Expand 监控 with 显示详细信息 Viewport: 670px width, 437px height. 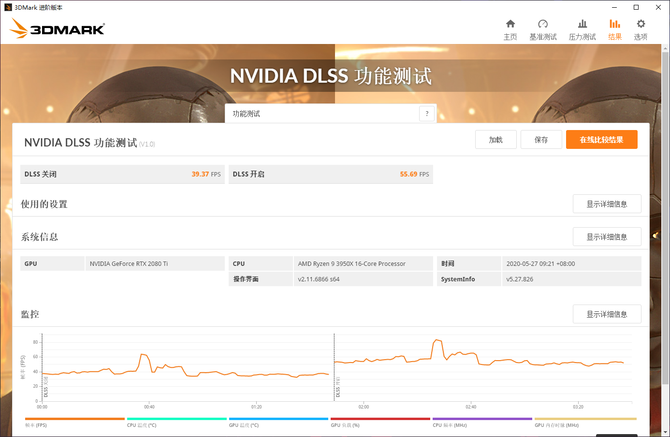[606, 314]
